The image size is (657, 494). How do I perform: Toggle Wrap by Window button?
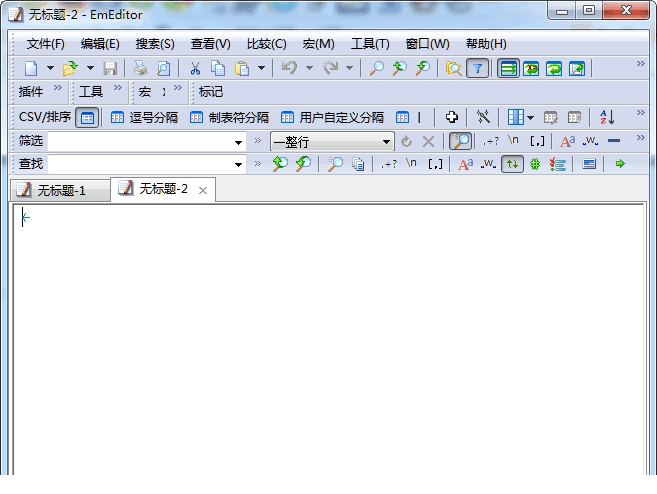tap(554, 68)
